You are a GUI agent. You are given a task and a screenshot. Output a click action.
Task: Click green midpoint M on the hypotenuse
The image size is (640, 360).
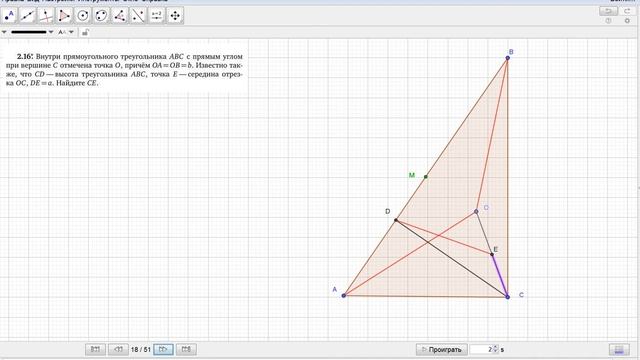[426, 177]
